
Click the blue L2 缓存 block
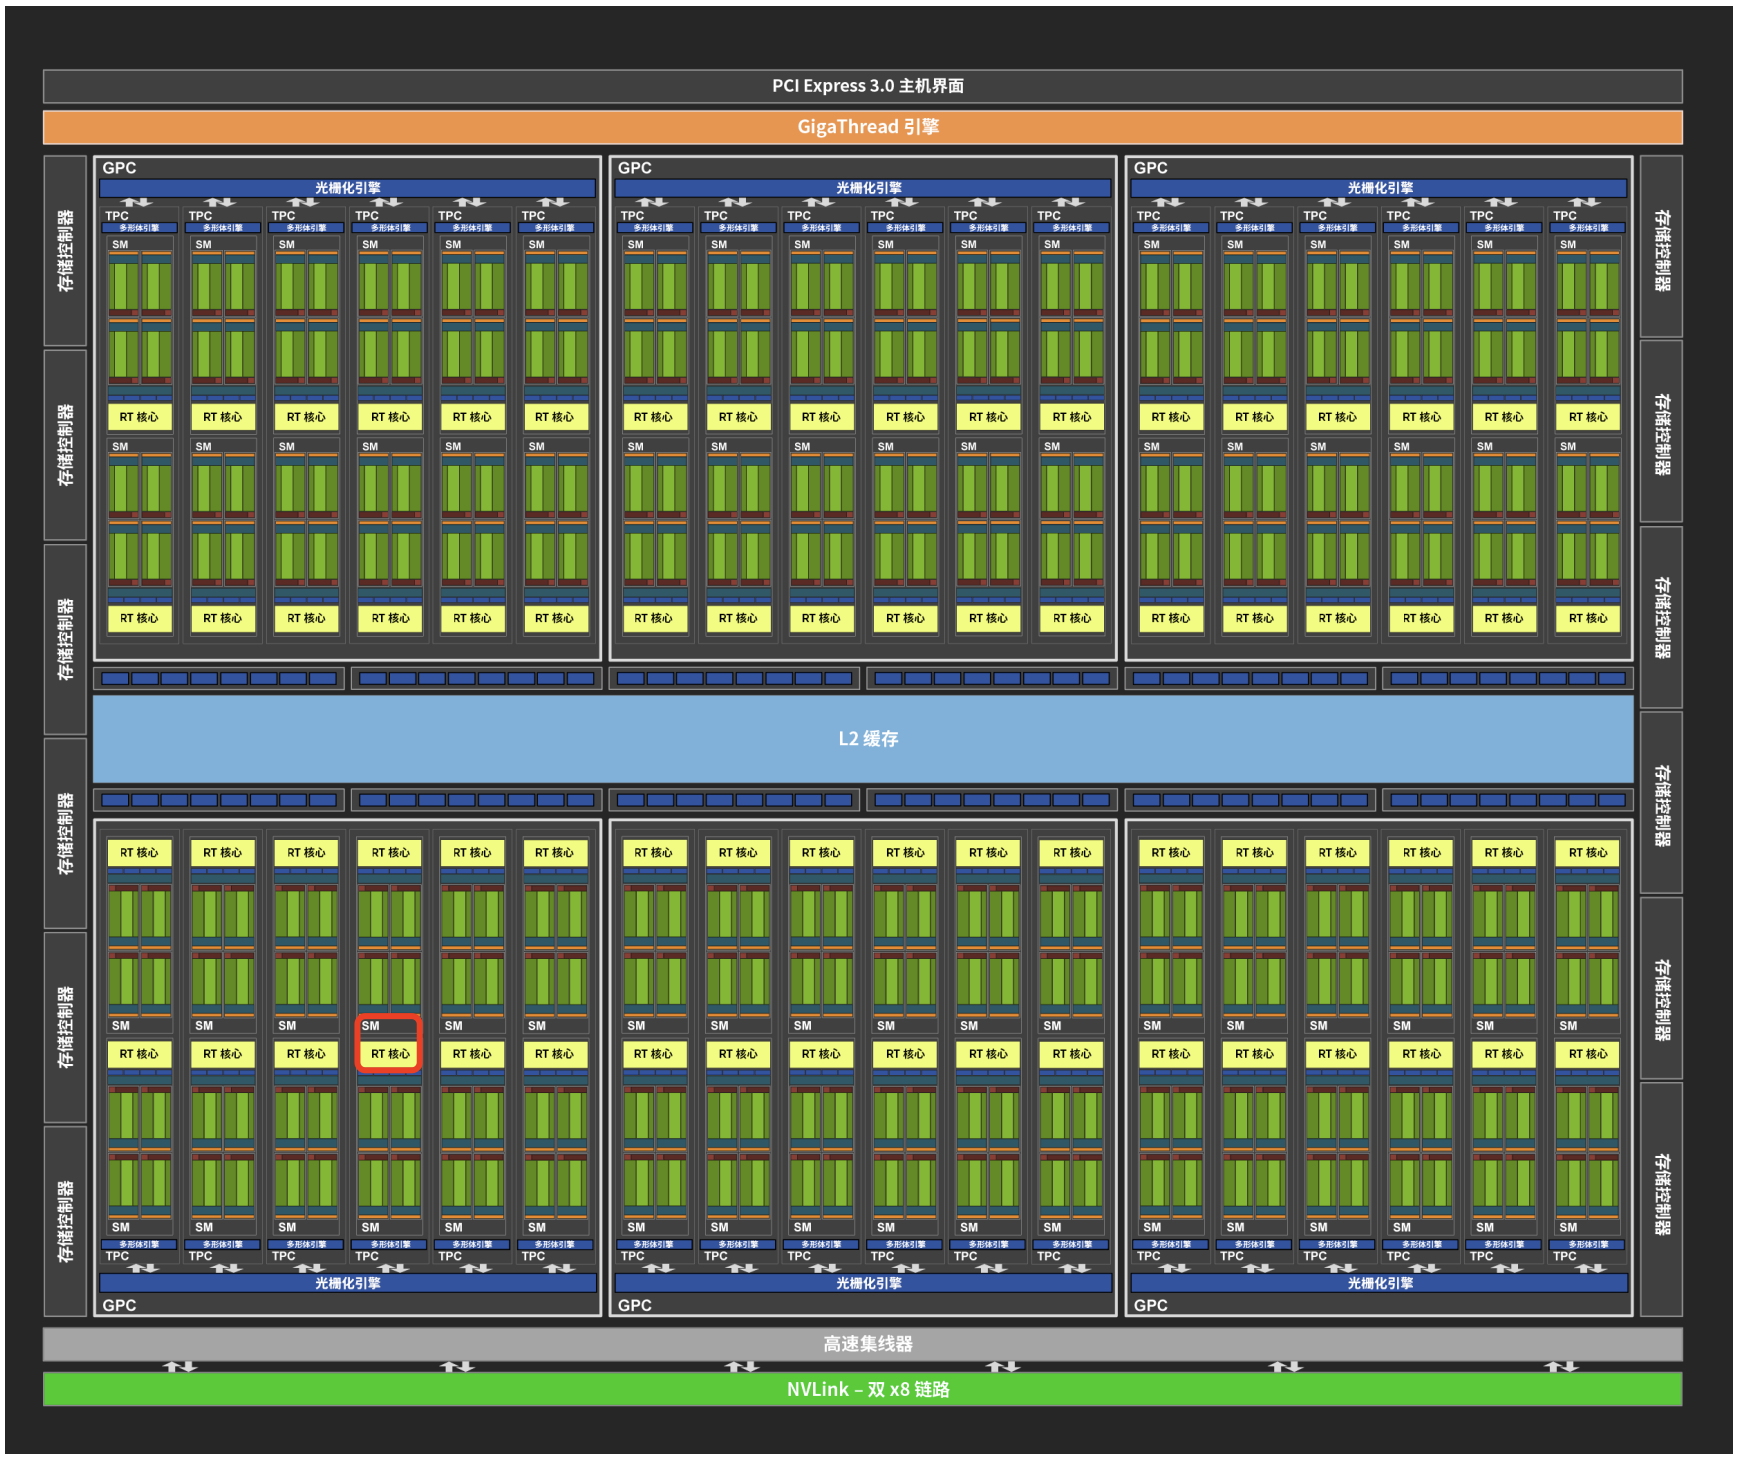pos(862,739)
